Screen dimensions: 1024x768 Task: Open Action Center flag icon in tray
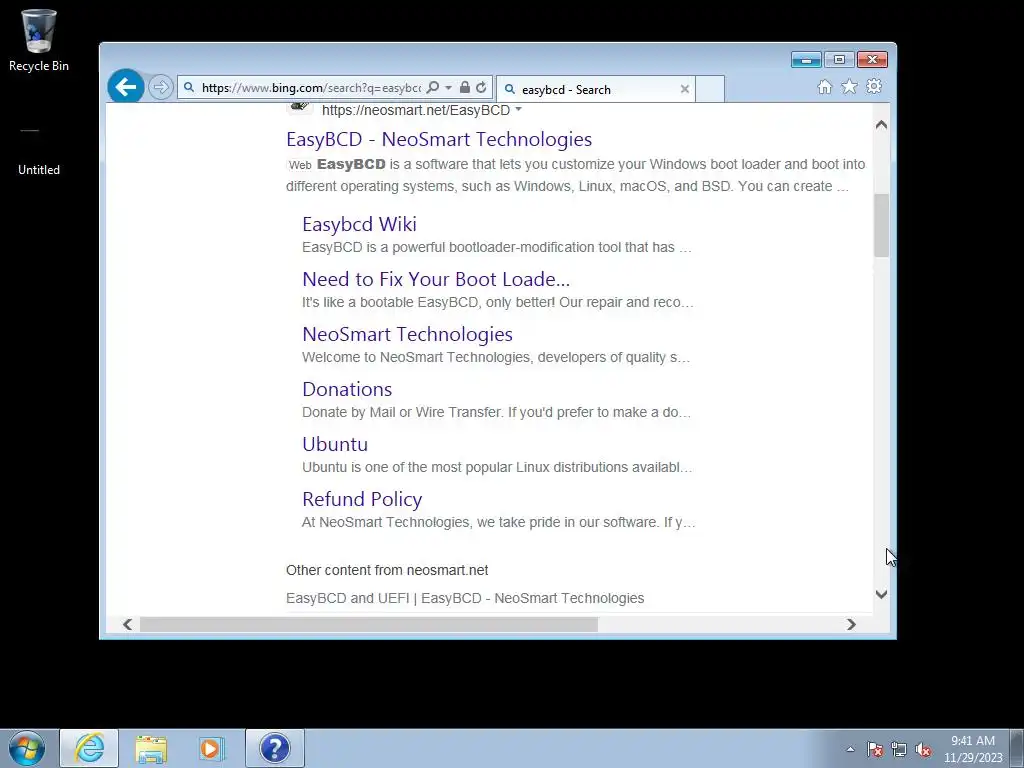coord(875,749)
